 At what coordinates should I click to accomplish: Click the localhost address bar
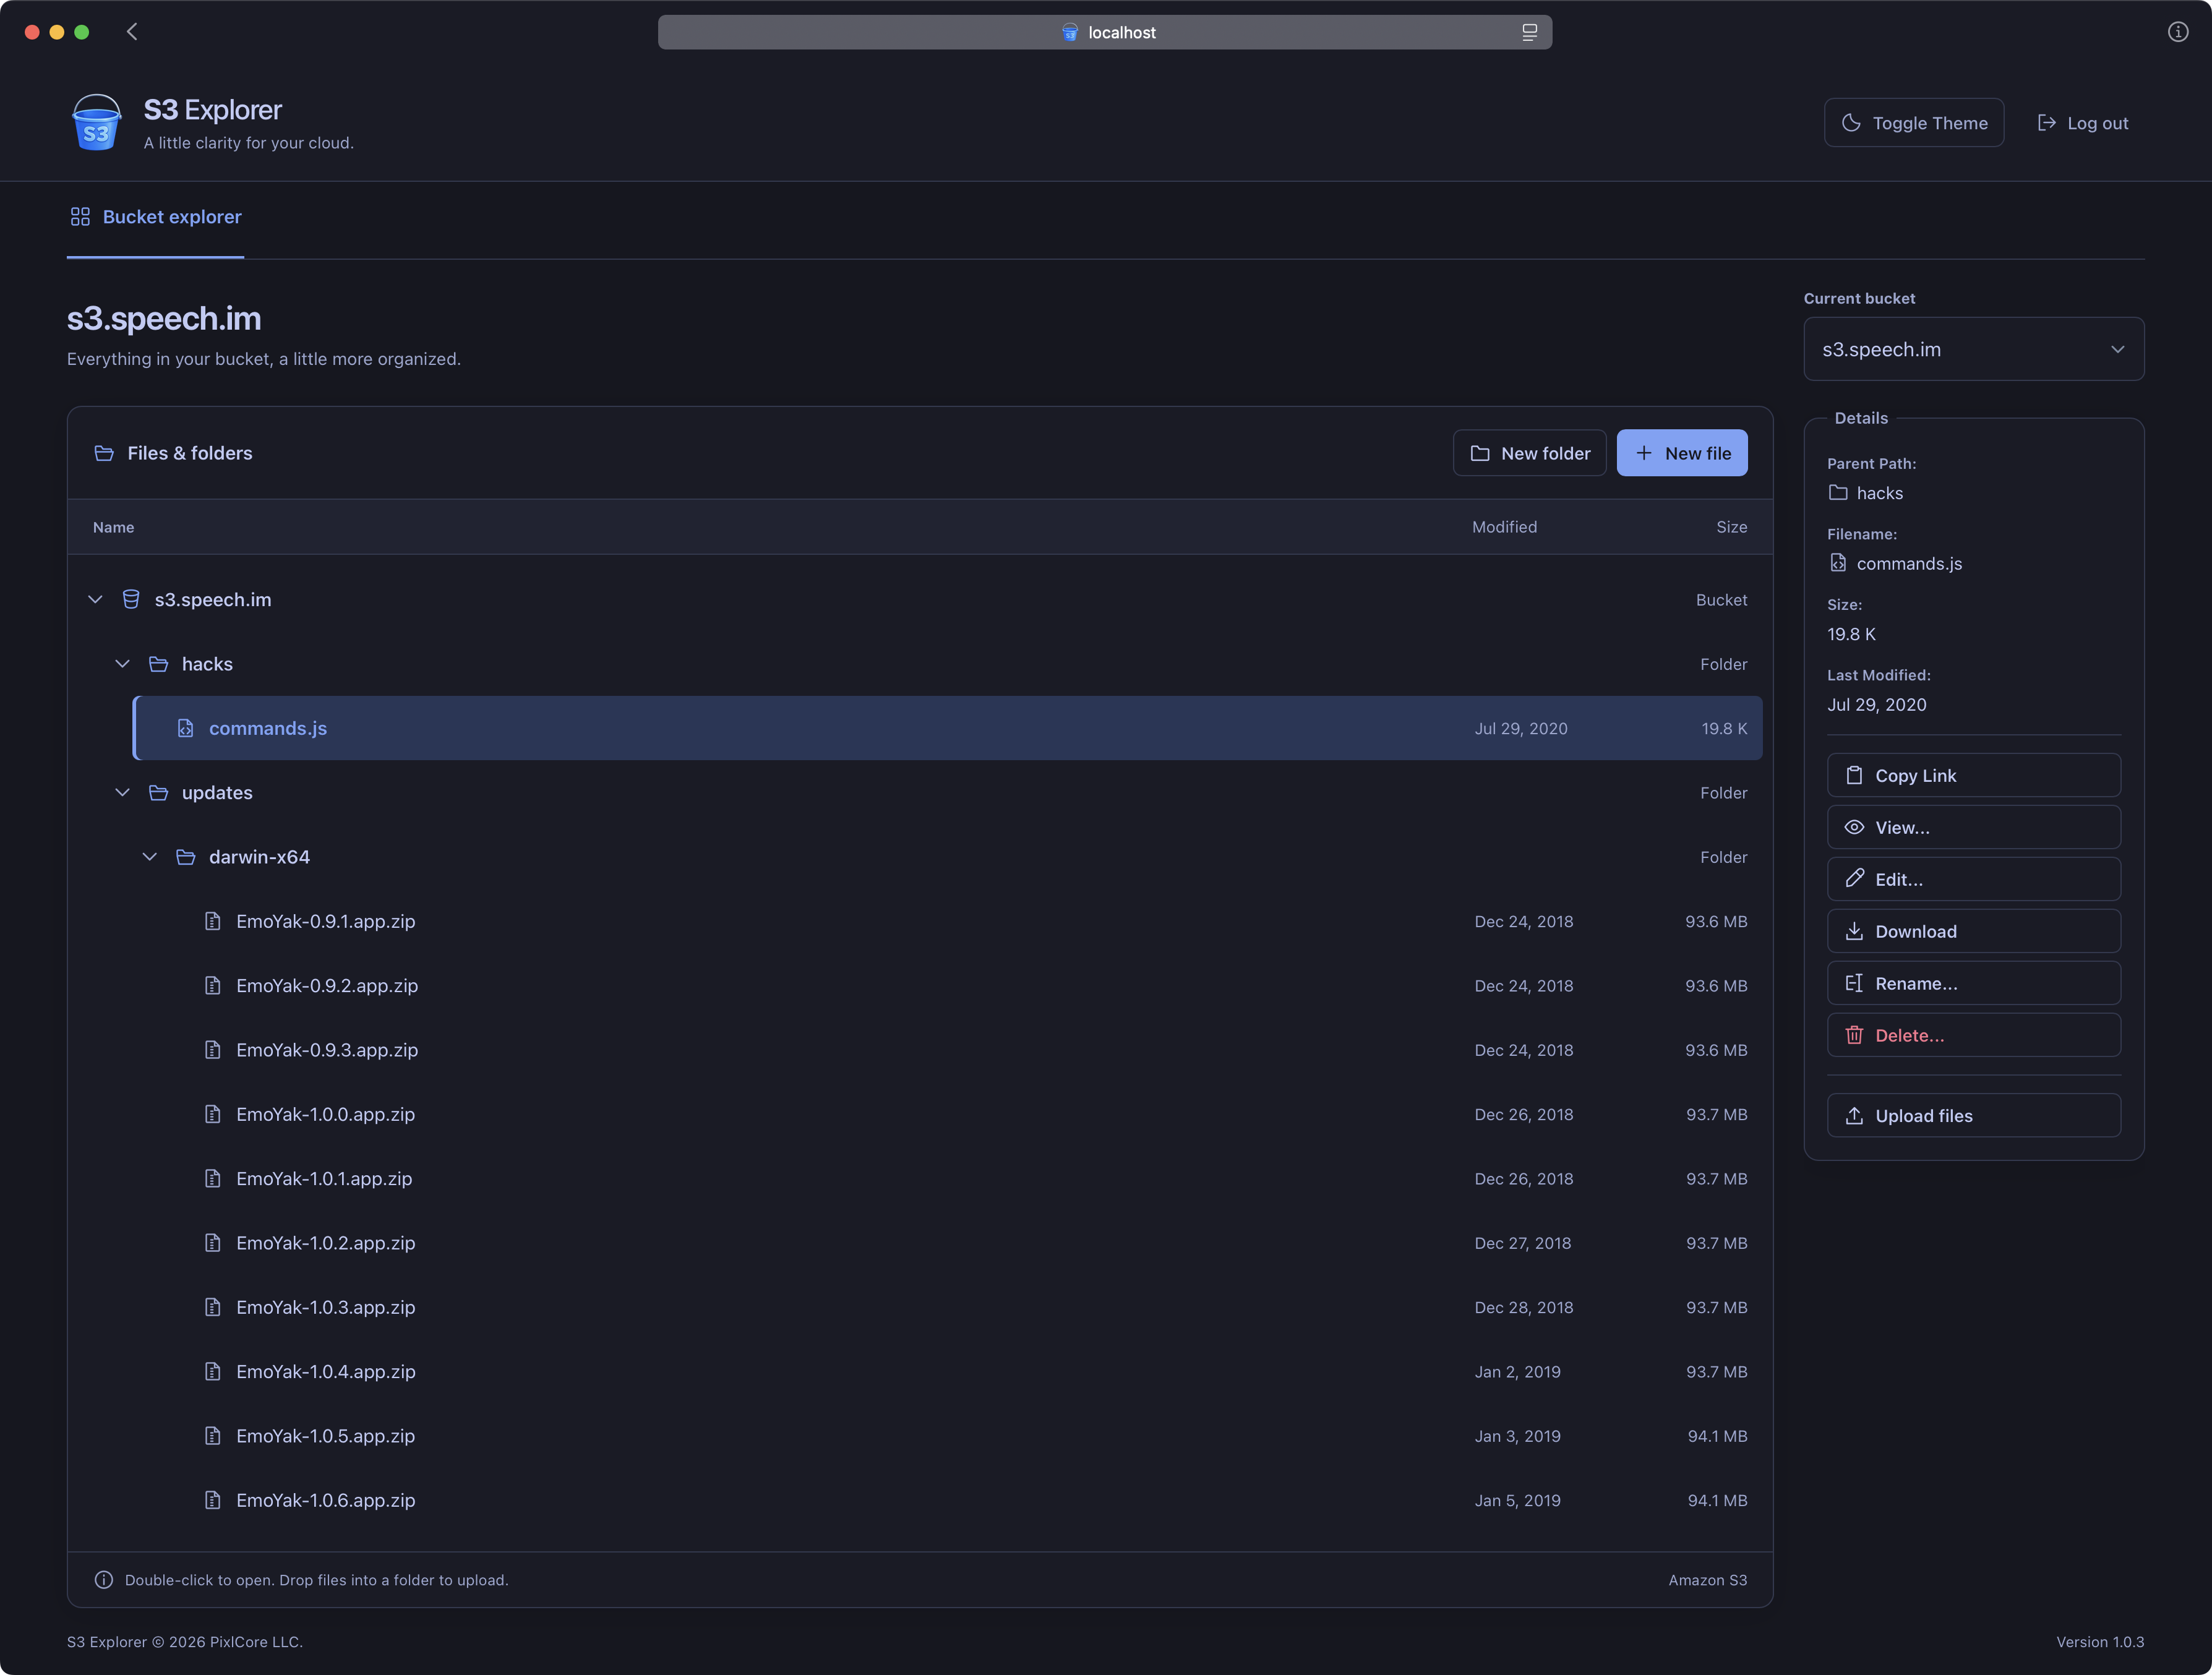coord(1105,32)
